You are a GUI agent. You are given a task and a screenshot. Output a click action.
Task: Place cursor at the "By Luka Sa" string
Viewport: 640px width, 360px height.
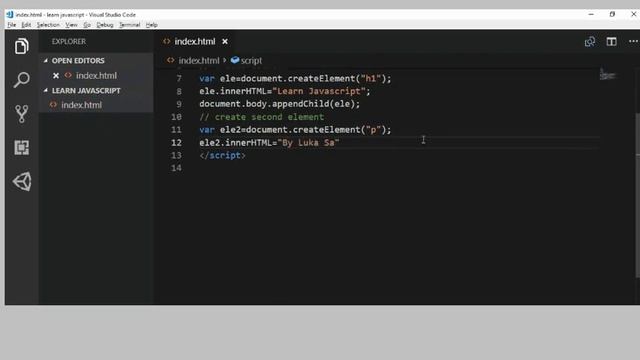[x=308, y=142]
